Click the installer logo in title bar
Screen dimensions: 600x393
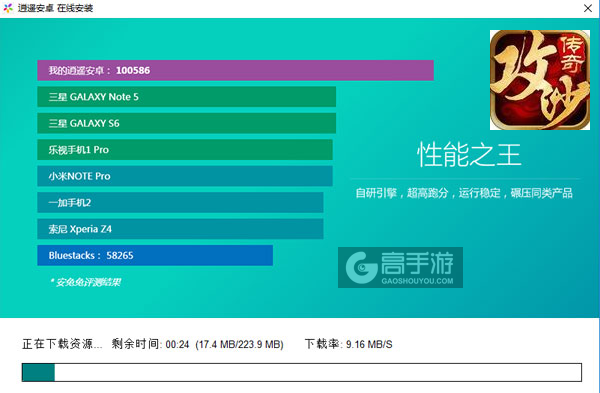point(8,8)
